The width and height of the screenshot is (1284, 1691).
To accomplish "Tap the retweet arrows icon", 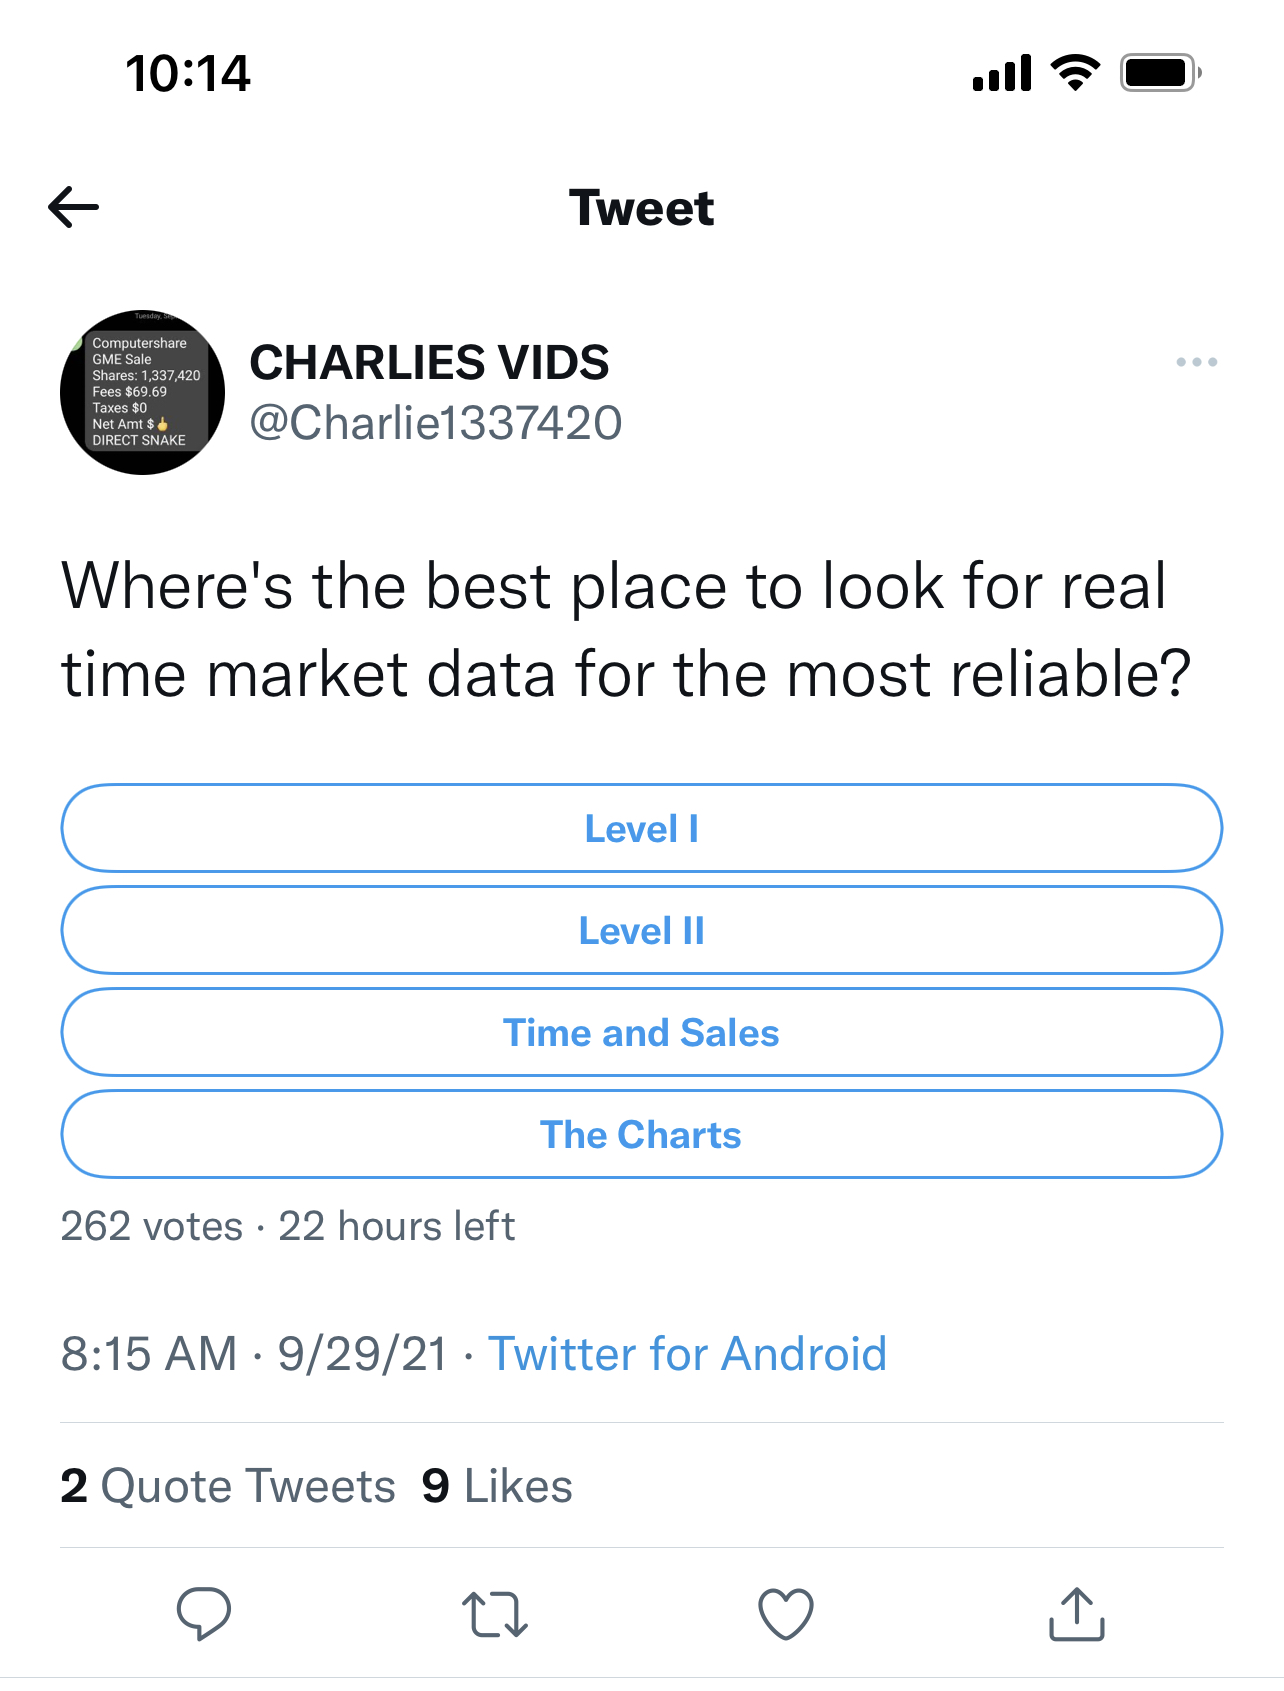I will tap(494, 1614).
